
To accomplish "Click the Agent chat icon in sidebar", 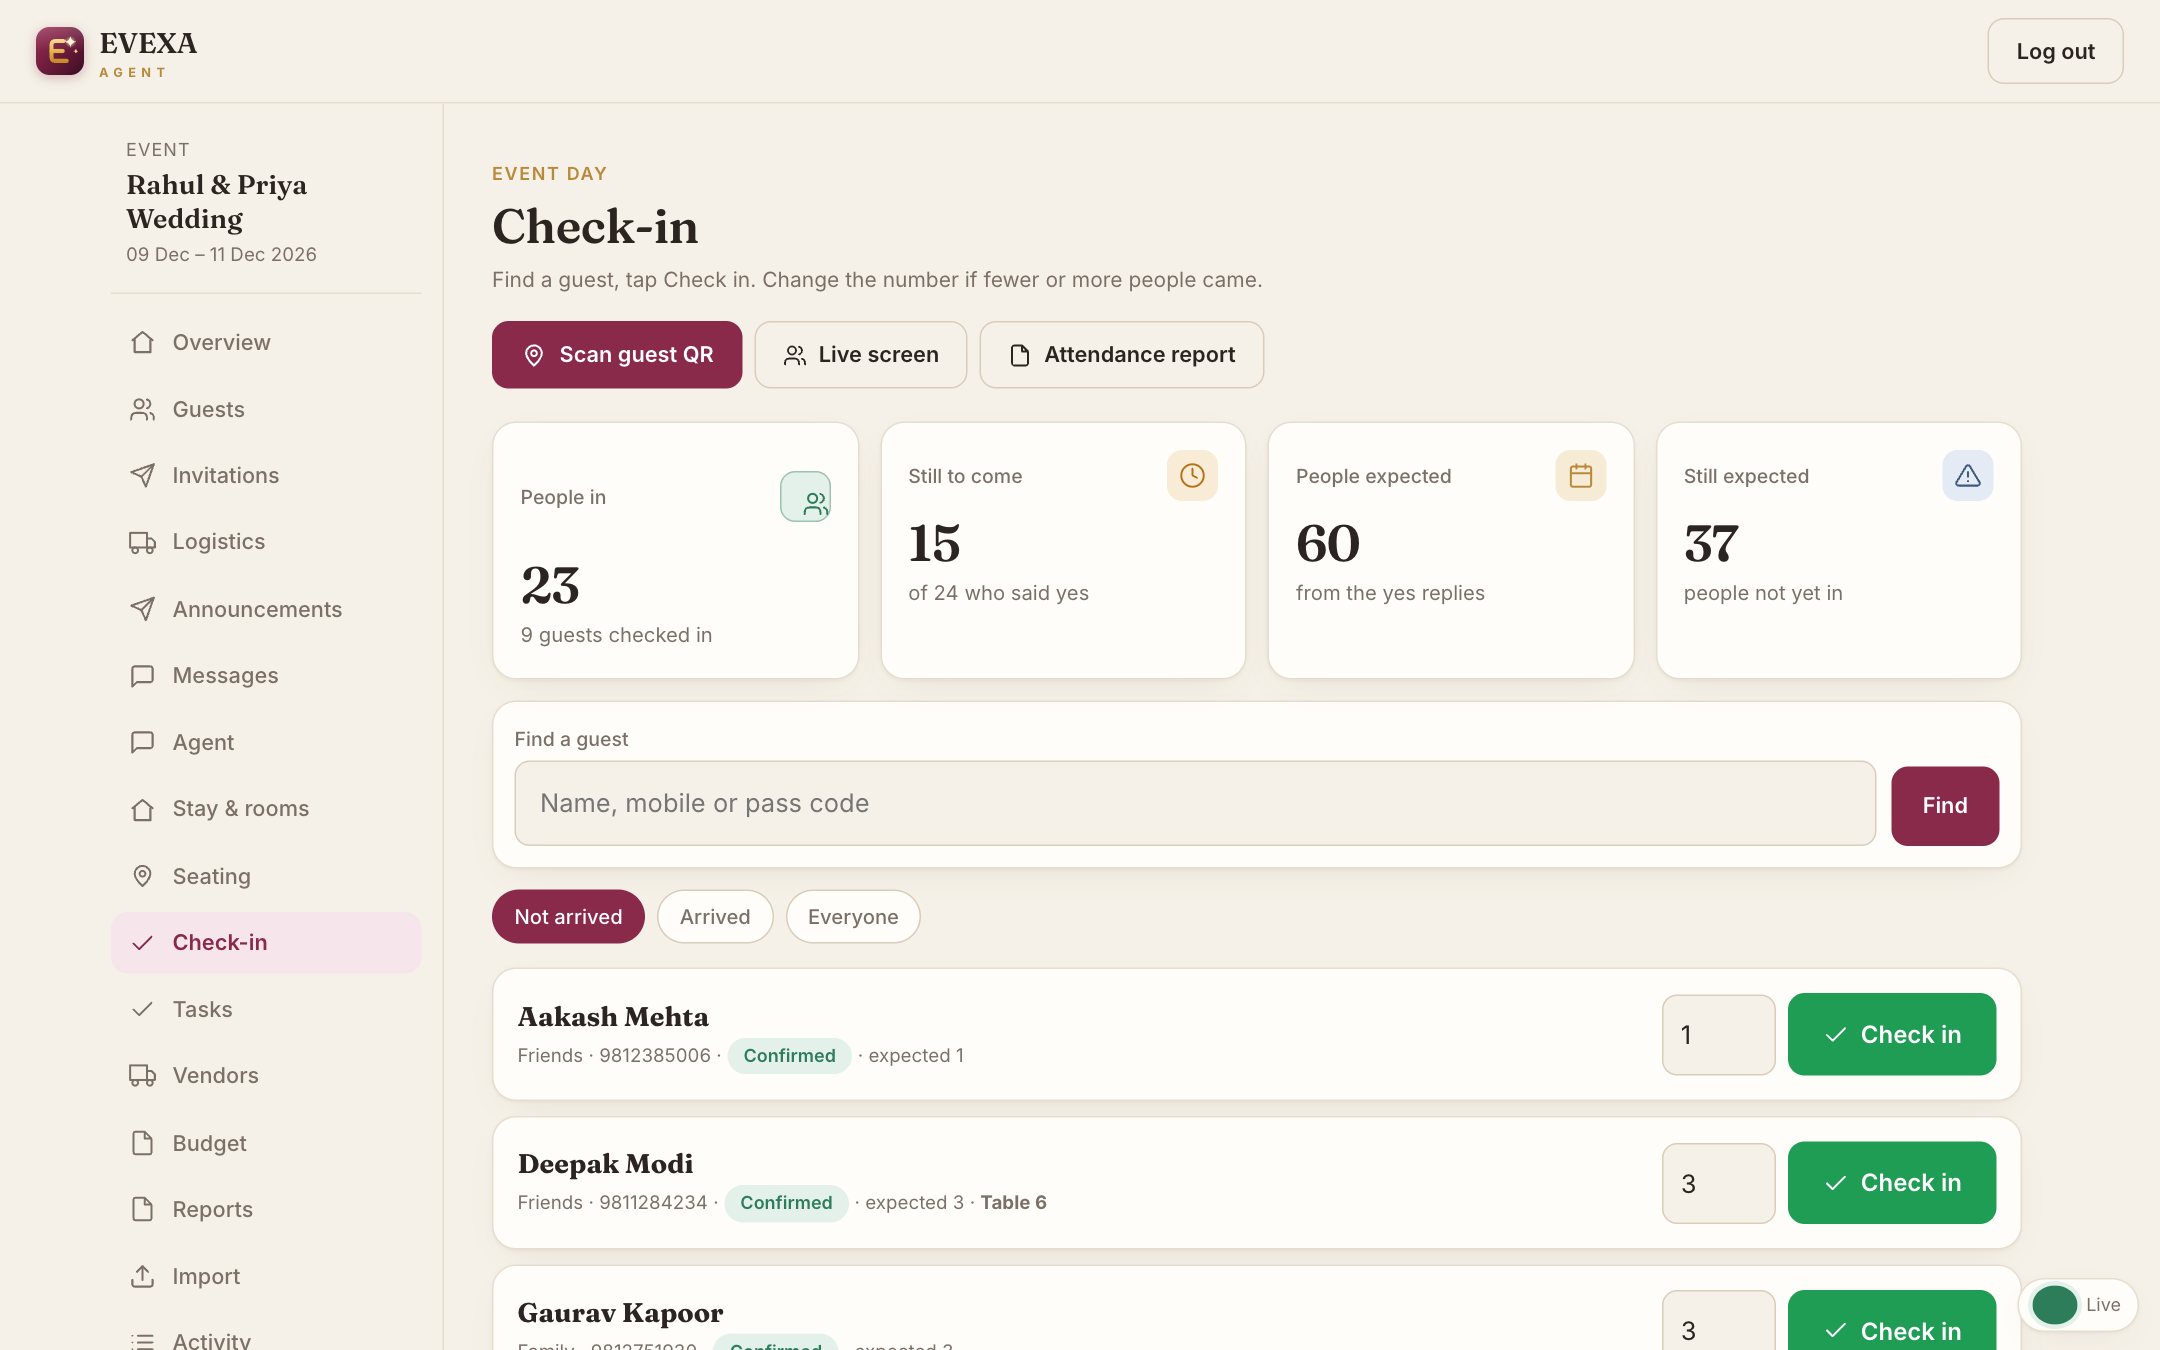I will point(143,742).
